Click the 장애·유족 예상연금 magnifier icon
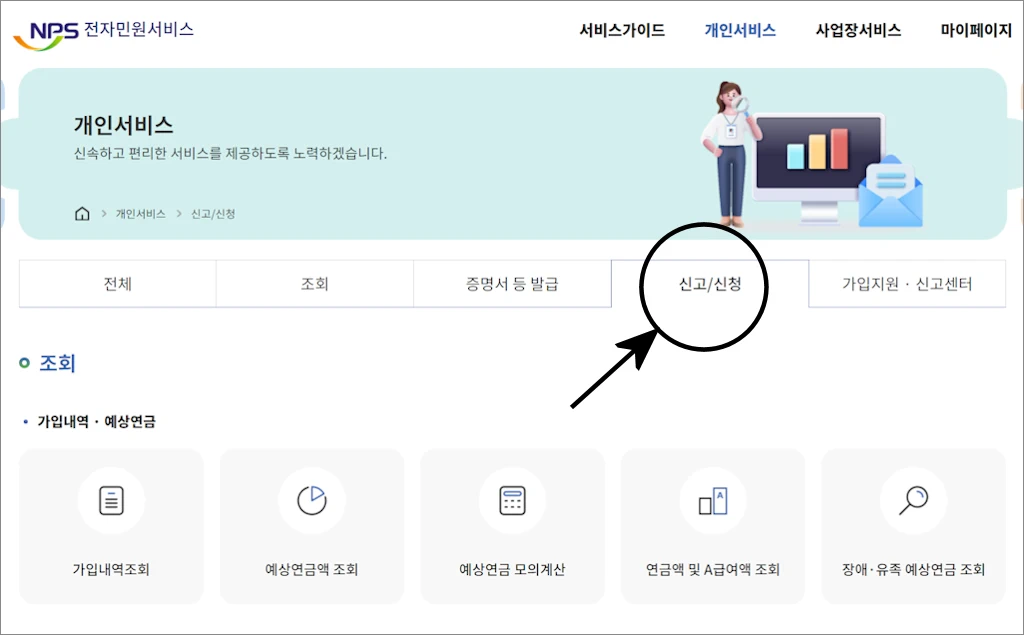 coord(913,500)
